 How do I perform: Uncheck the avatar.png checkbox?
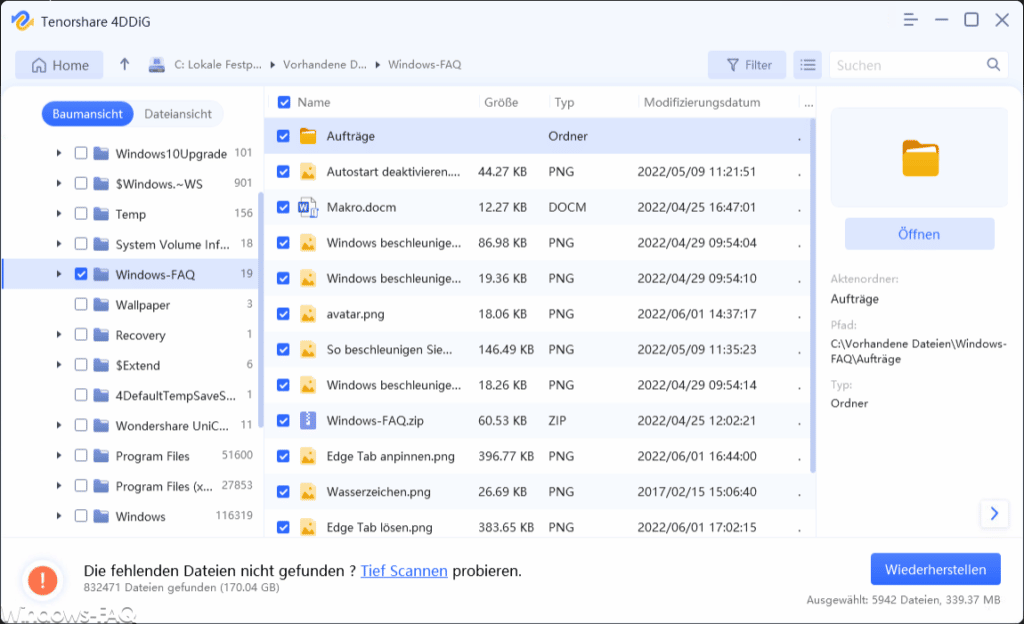(283, 314)
